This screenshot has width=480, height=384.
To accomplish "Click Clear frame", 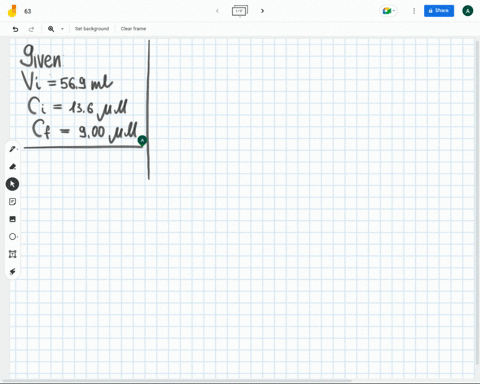I will [x=133, y=29].
